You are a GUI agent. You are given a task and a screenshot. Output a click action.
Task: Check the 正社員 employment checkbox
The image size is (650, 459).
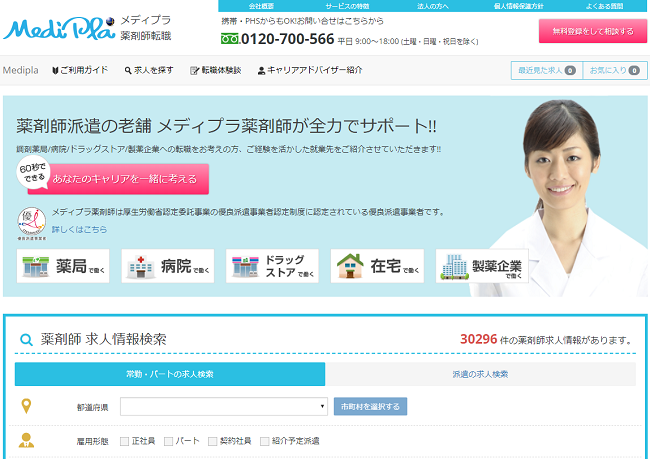tap(124, 441)
